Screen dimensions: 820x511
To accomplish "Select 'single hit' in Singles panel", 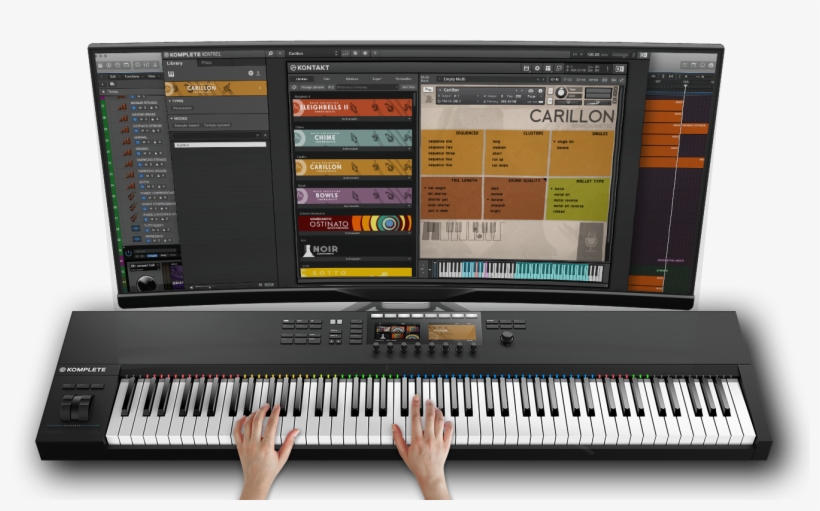I will pyautogui.click(x=565, y=142).
